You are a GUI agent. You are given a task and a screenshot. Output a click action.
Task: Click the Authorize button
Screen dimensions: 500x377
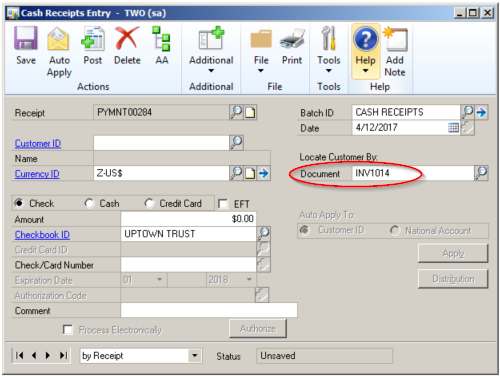(x=258, y=329)
